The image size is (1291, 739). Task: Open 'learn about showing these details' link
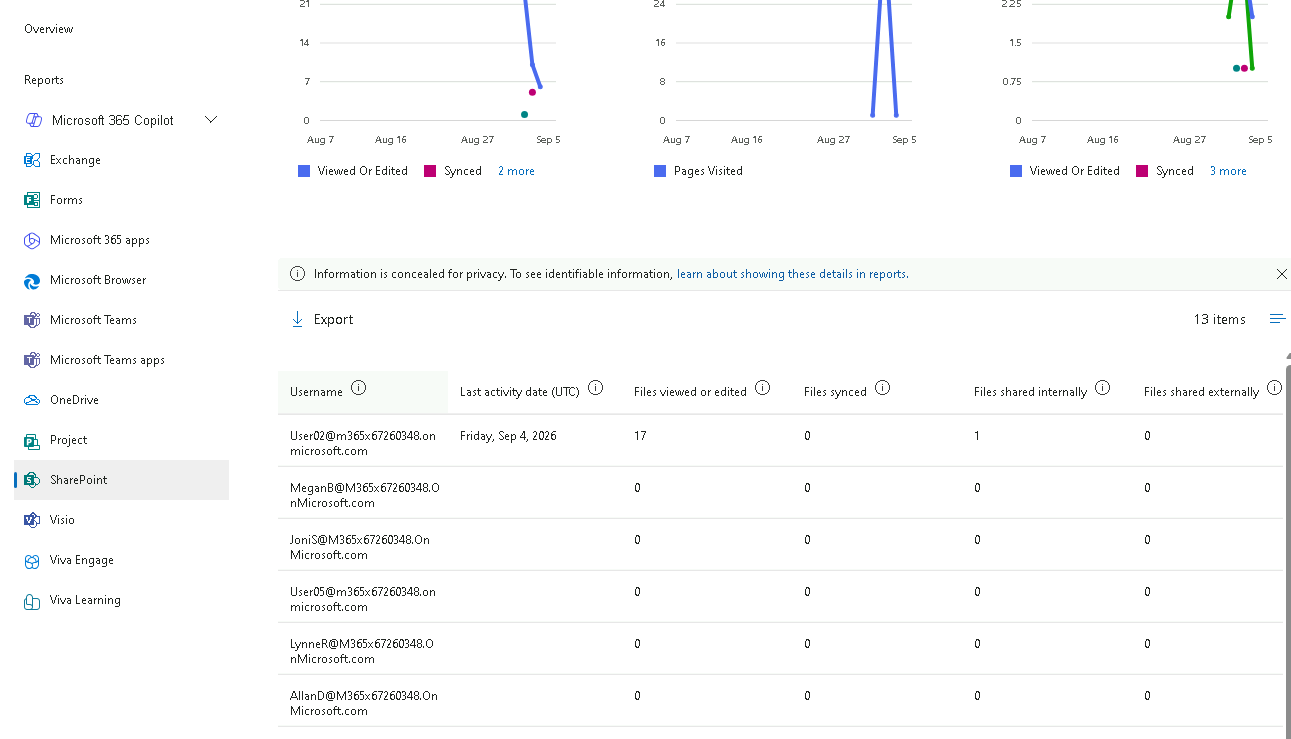click(x=791, y=274)
